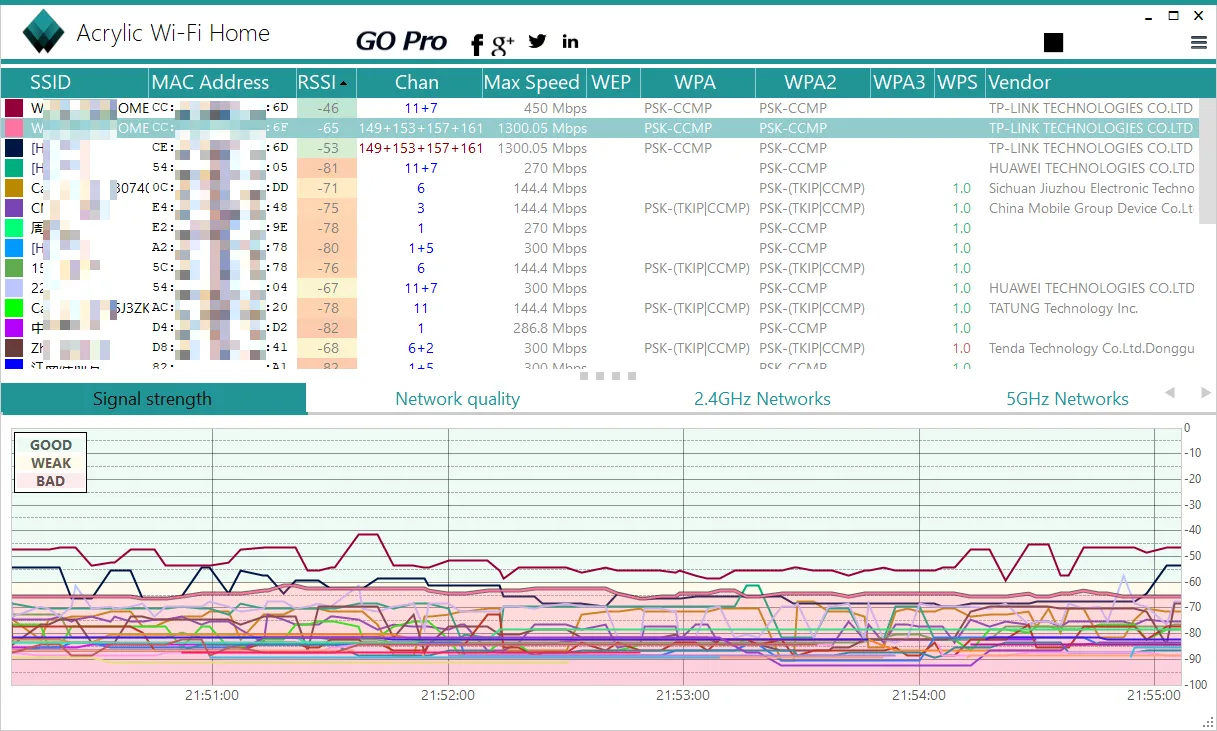Click the MAC address cell ending in :9E
Viewport: 1217px width, 731px height.
coord(222,228)
